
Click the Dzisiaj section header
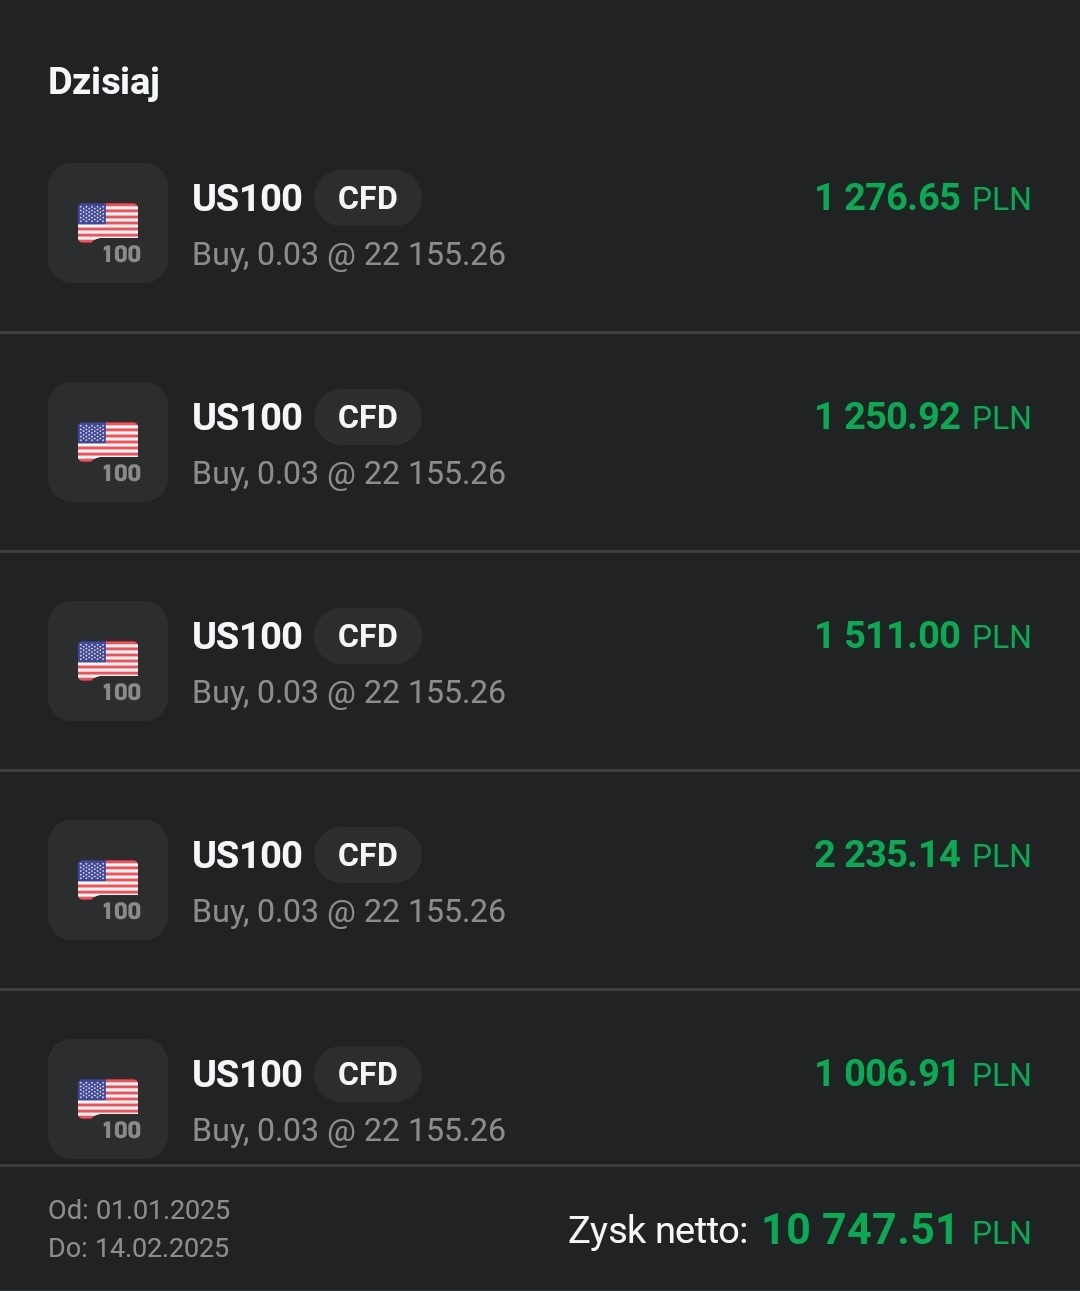tap(104, 81)
